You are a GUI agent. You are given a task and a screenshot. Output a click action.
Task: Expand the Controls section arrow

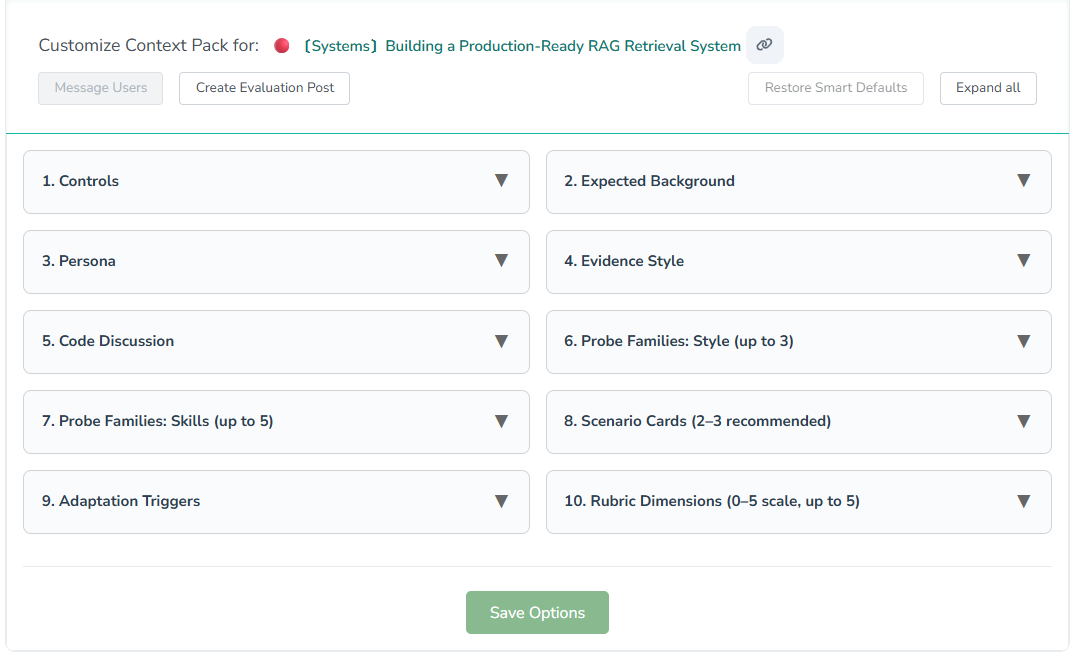click(x=501, y=181)
